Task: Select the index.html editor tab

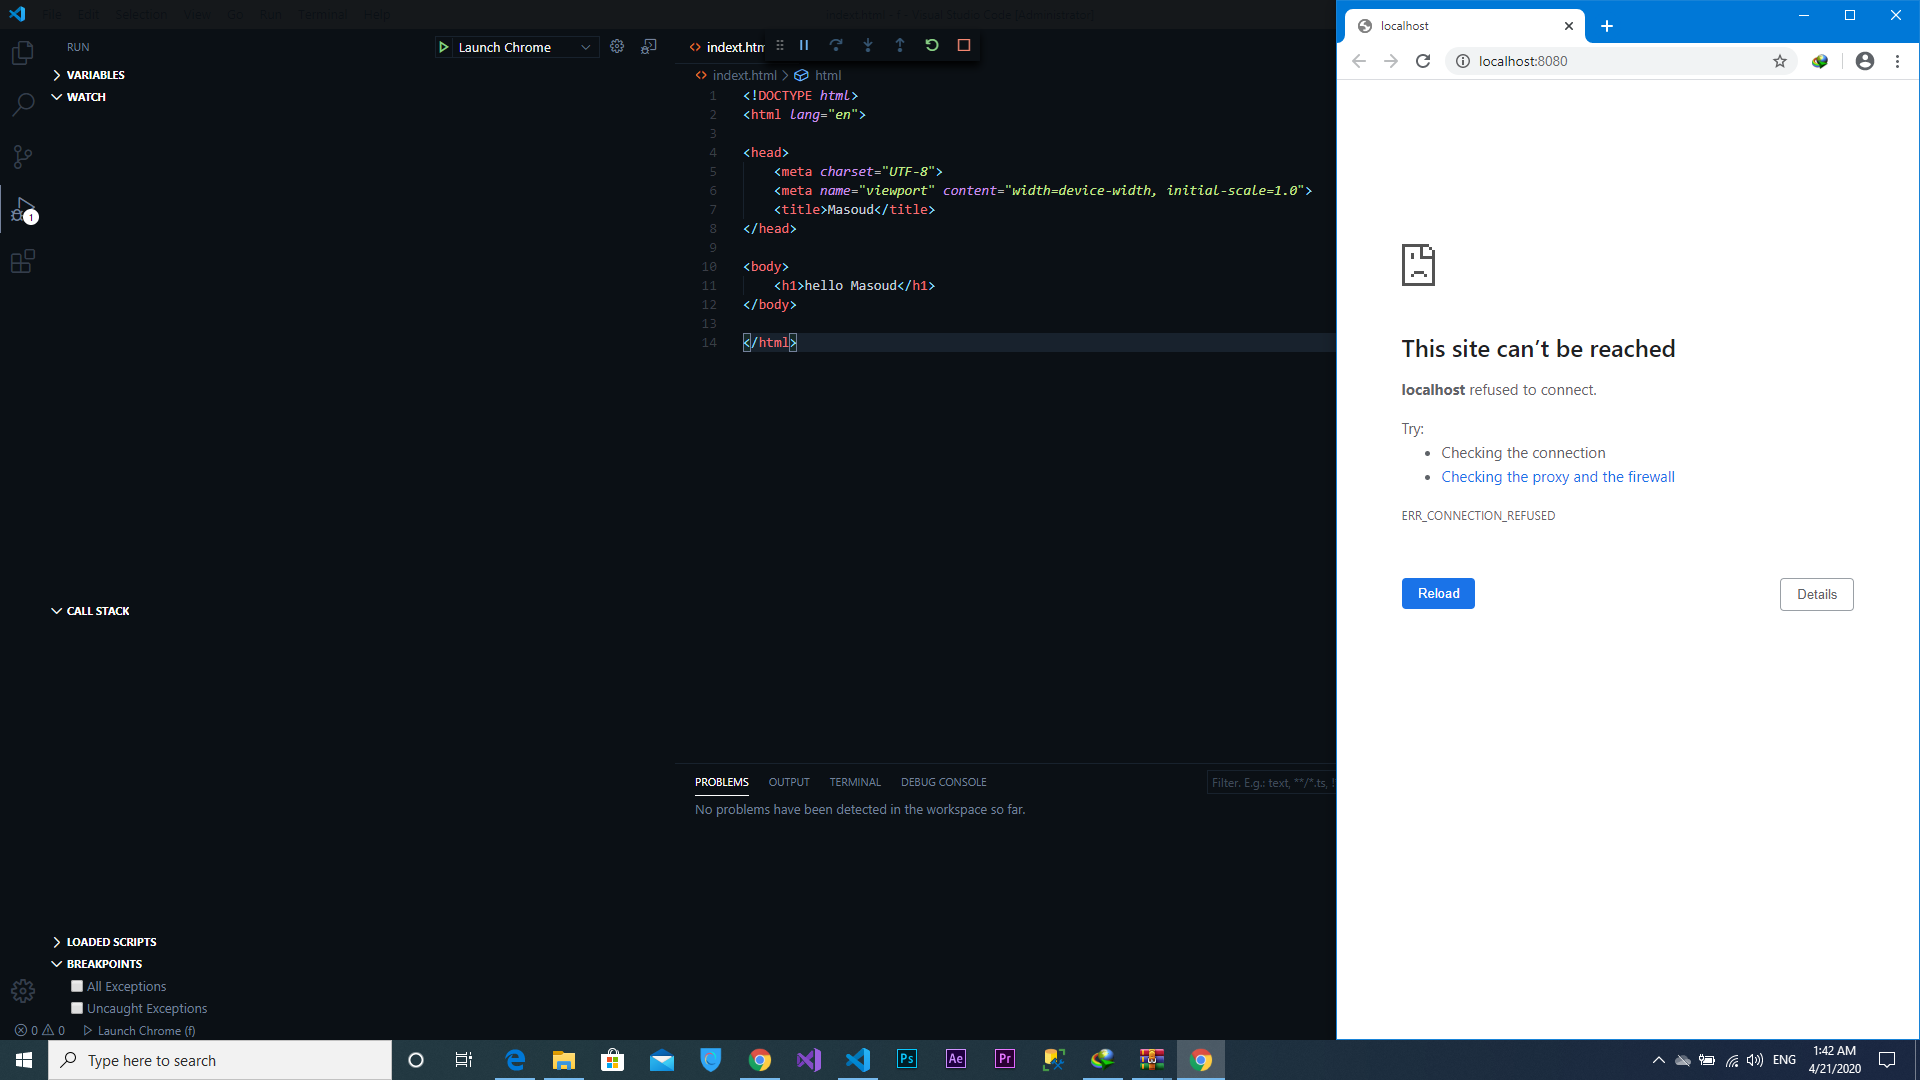Action: 727,47
